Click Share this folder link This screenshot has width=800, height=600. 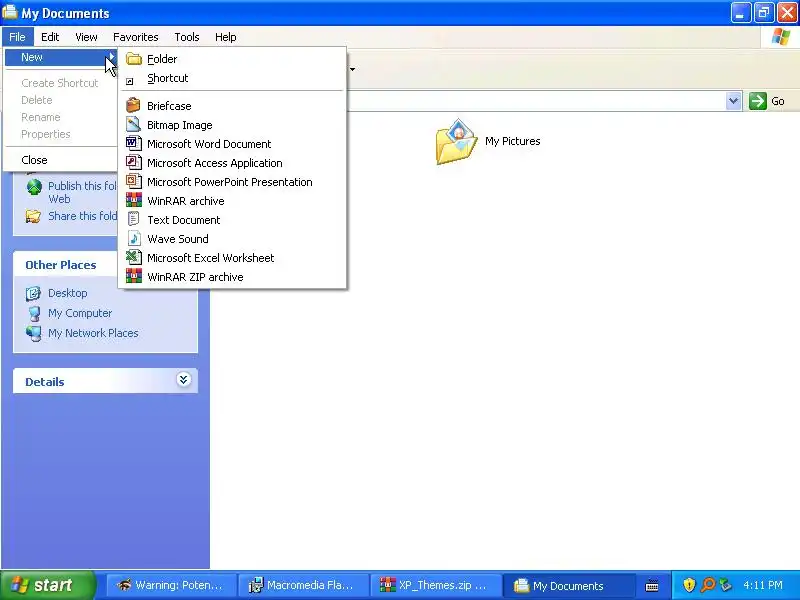[x=83, y=216]
